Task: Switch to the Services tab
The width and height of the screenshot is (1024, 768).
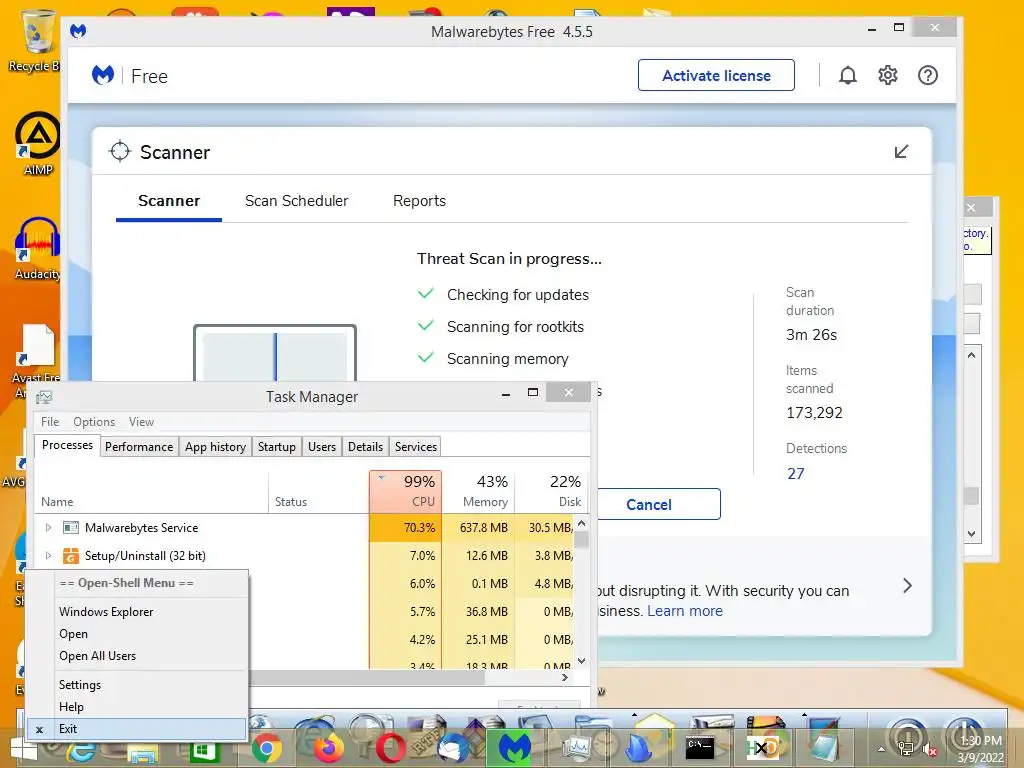Action: [415, 447]
